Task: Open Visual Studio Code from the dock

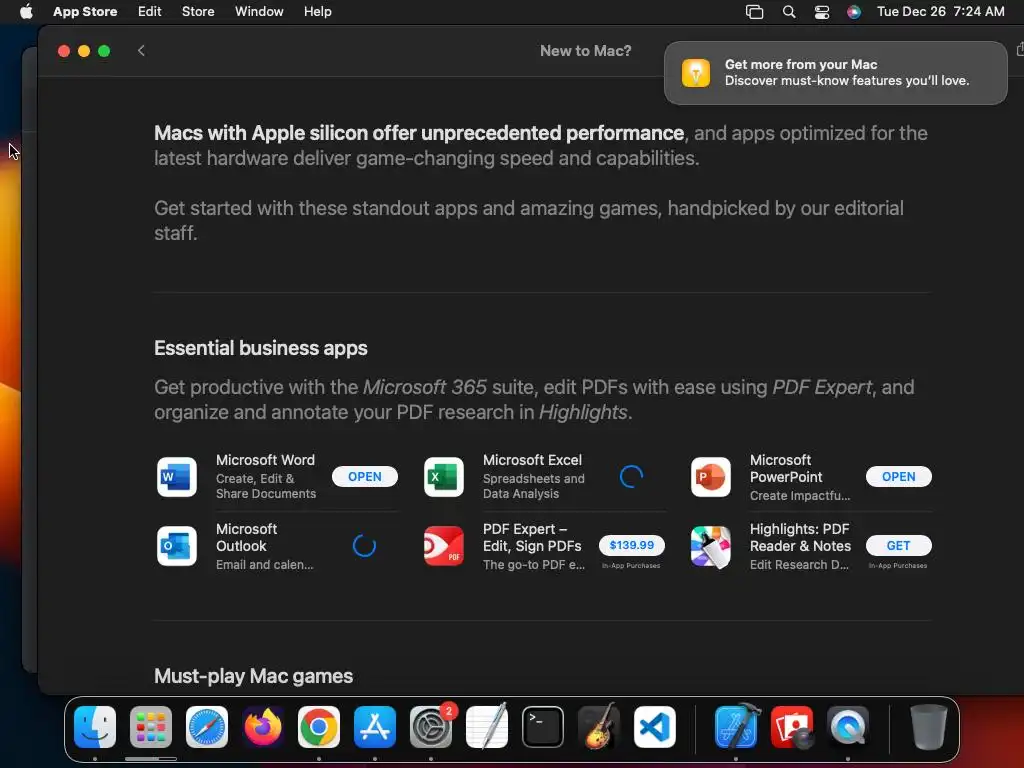Action: [x=654, y=727]
